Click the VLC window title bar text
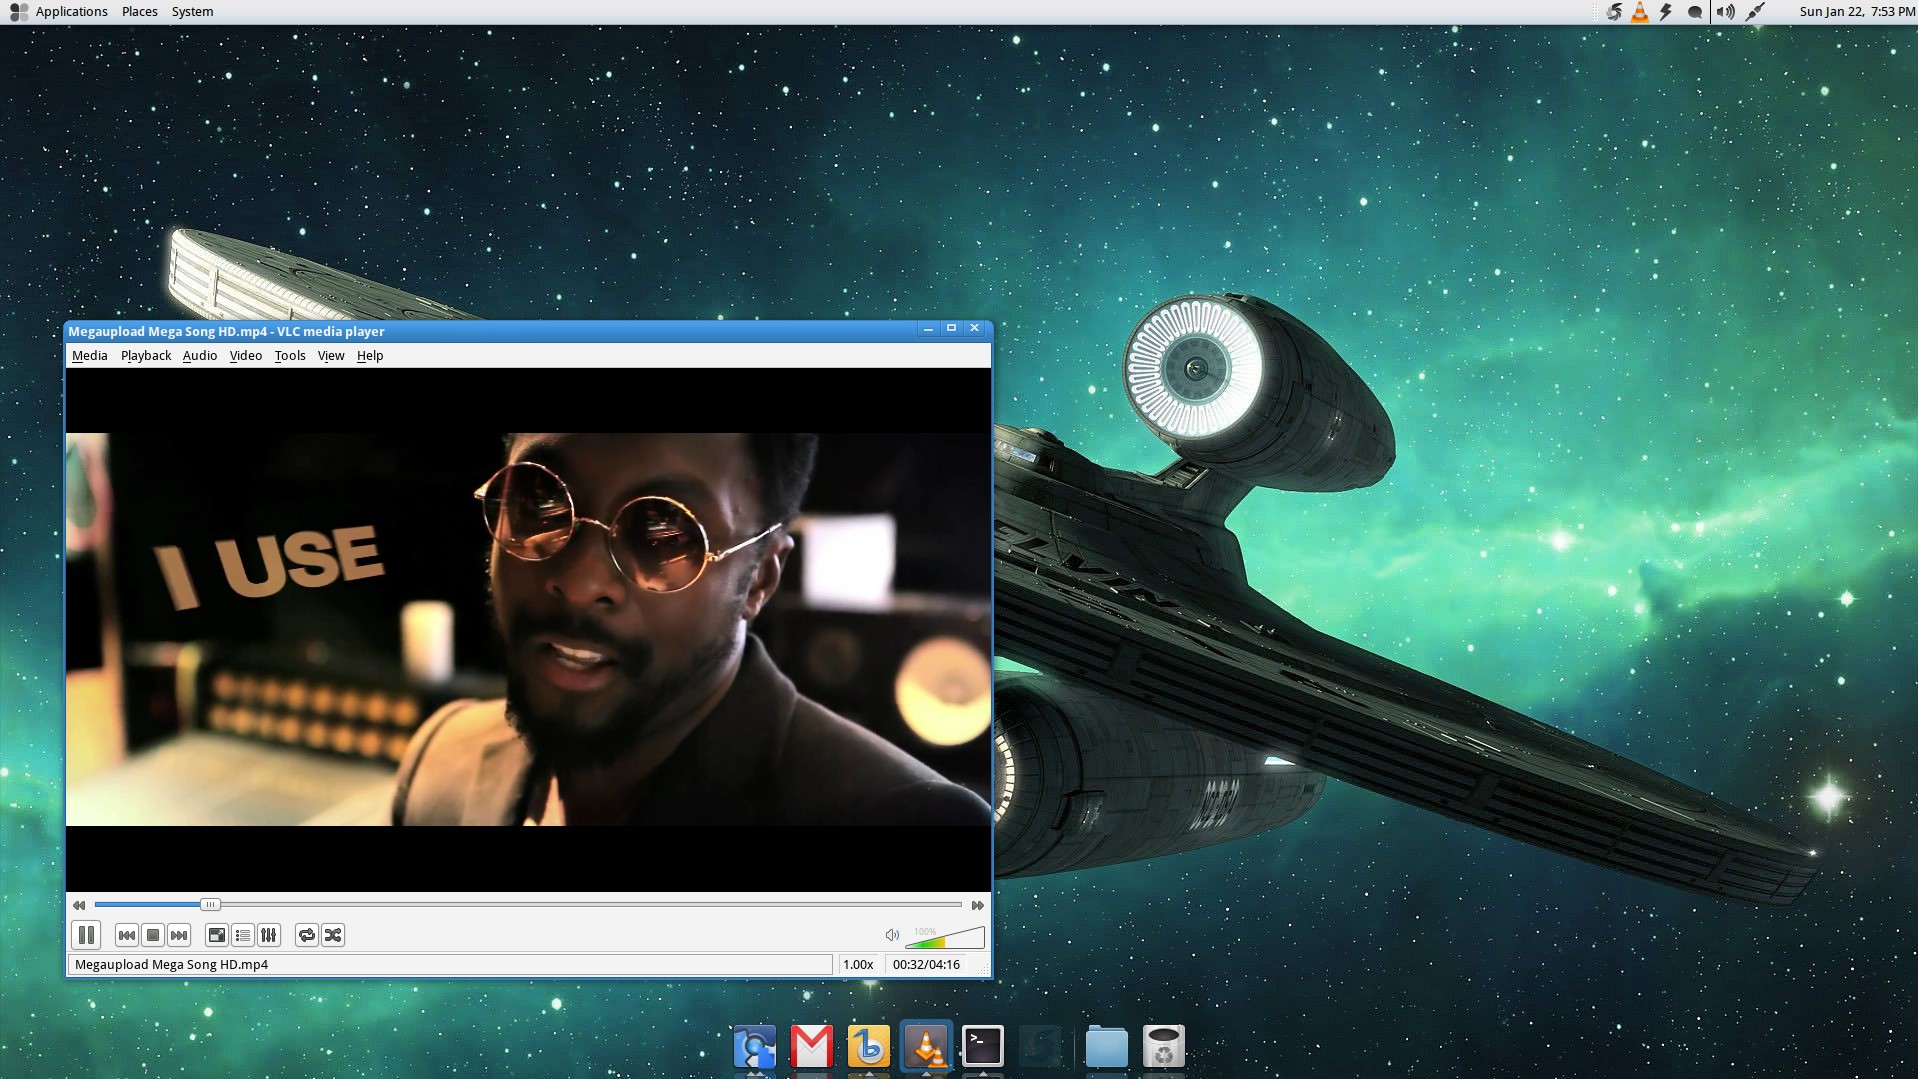This screenshot has width=1918, height=1079. pyautogui.click(x=226, y=331)
